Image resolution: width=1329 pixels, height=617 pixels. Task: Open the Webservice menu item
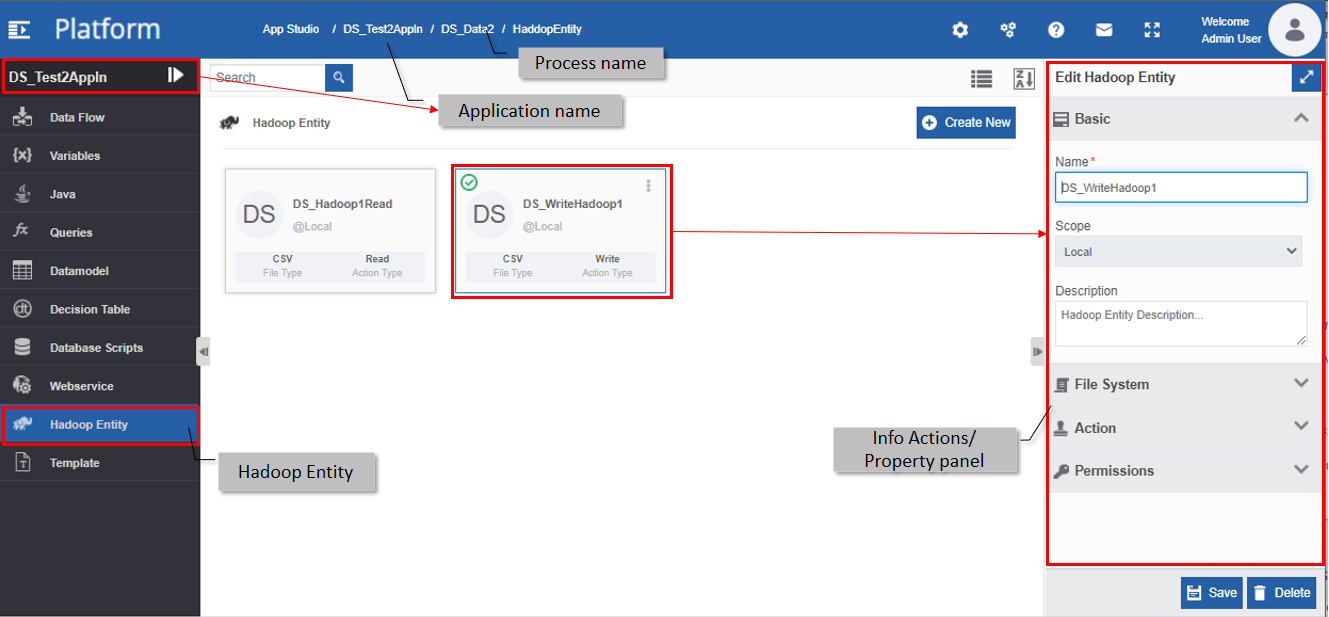(100, 386)
